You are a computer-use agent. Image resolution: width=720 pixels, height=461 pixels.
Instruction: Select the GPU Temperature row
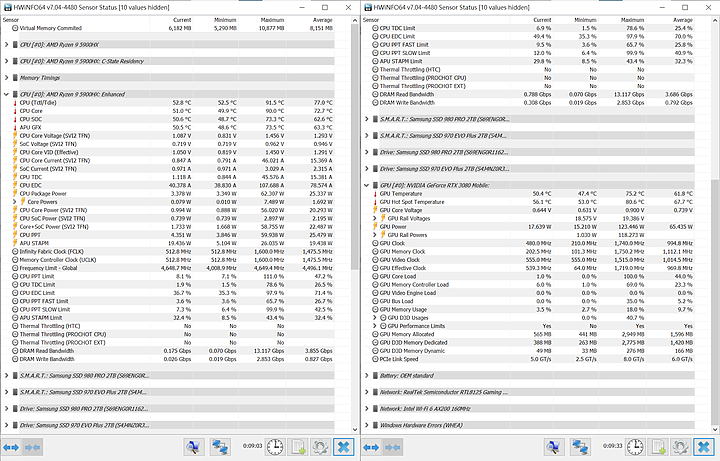(533, 194)
